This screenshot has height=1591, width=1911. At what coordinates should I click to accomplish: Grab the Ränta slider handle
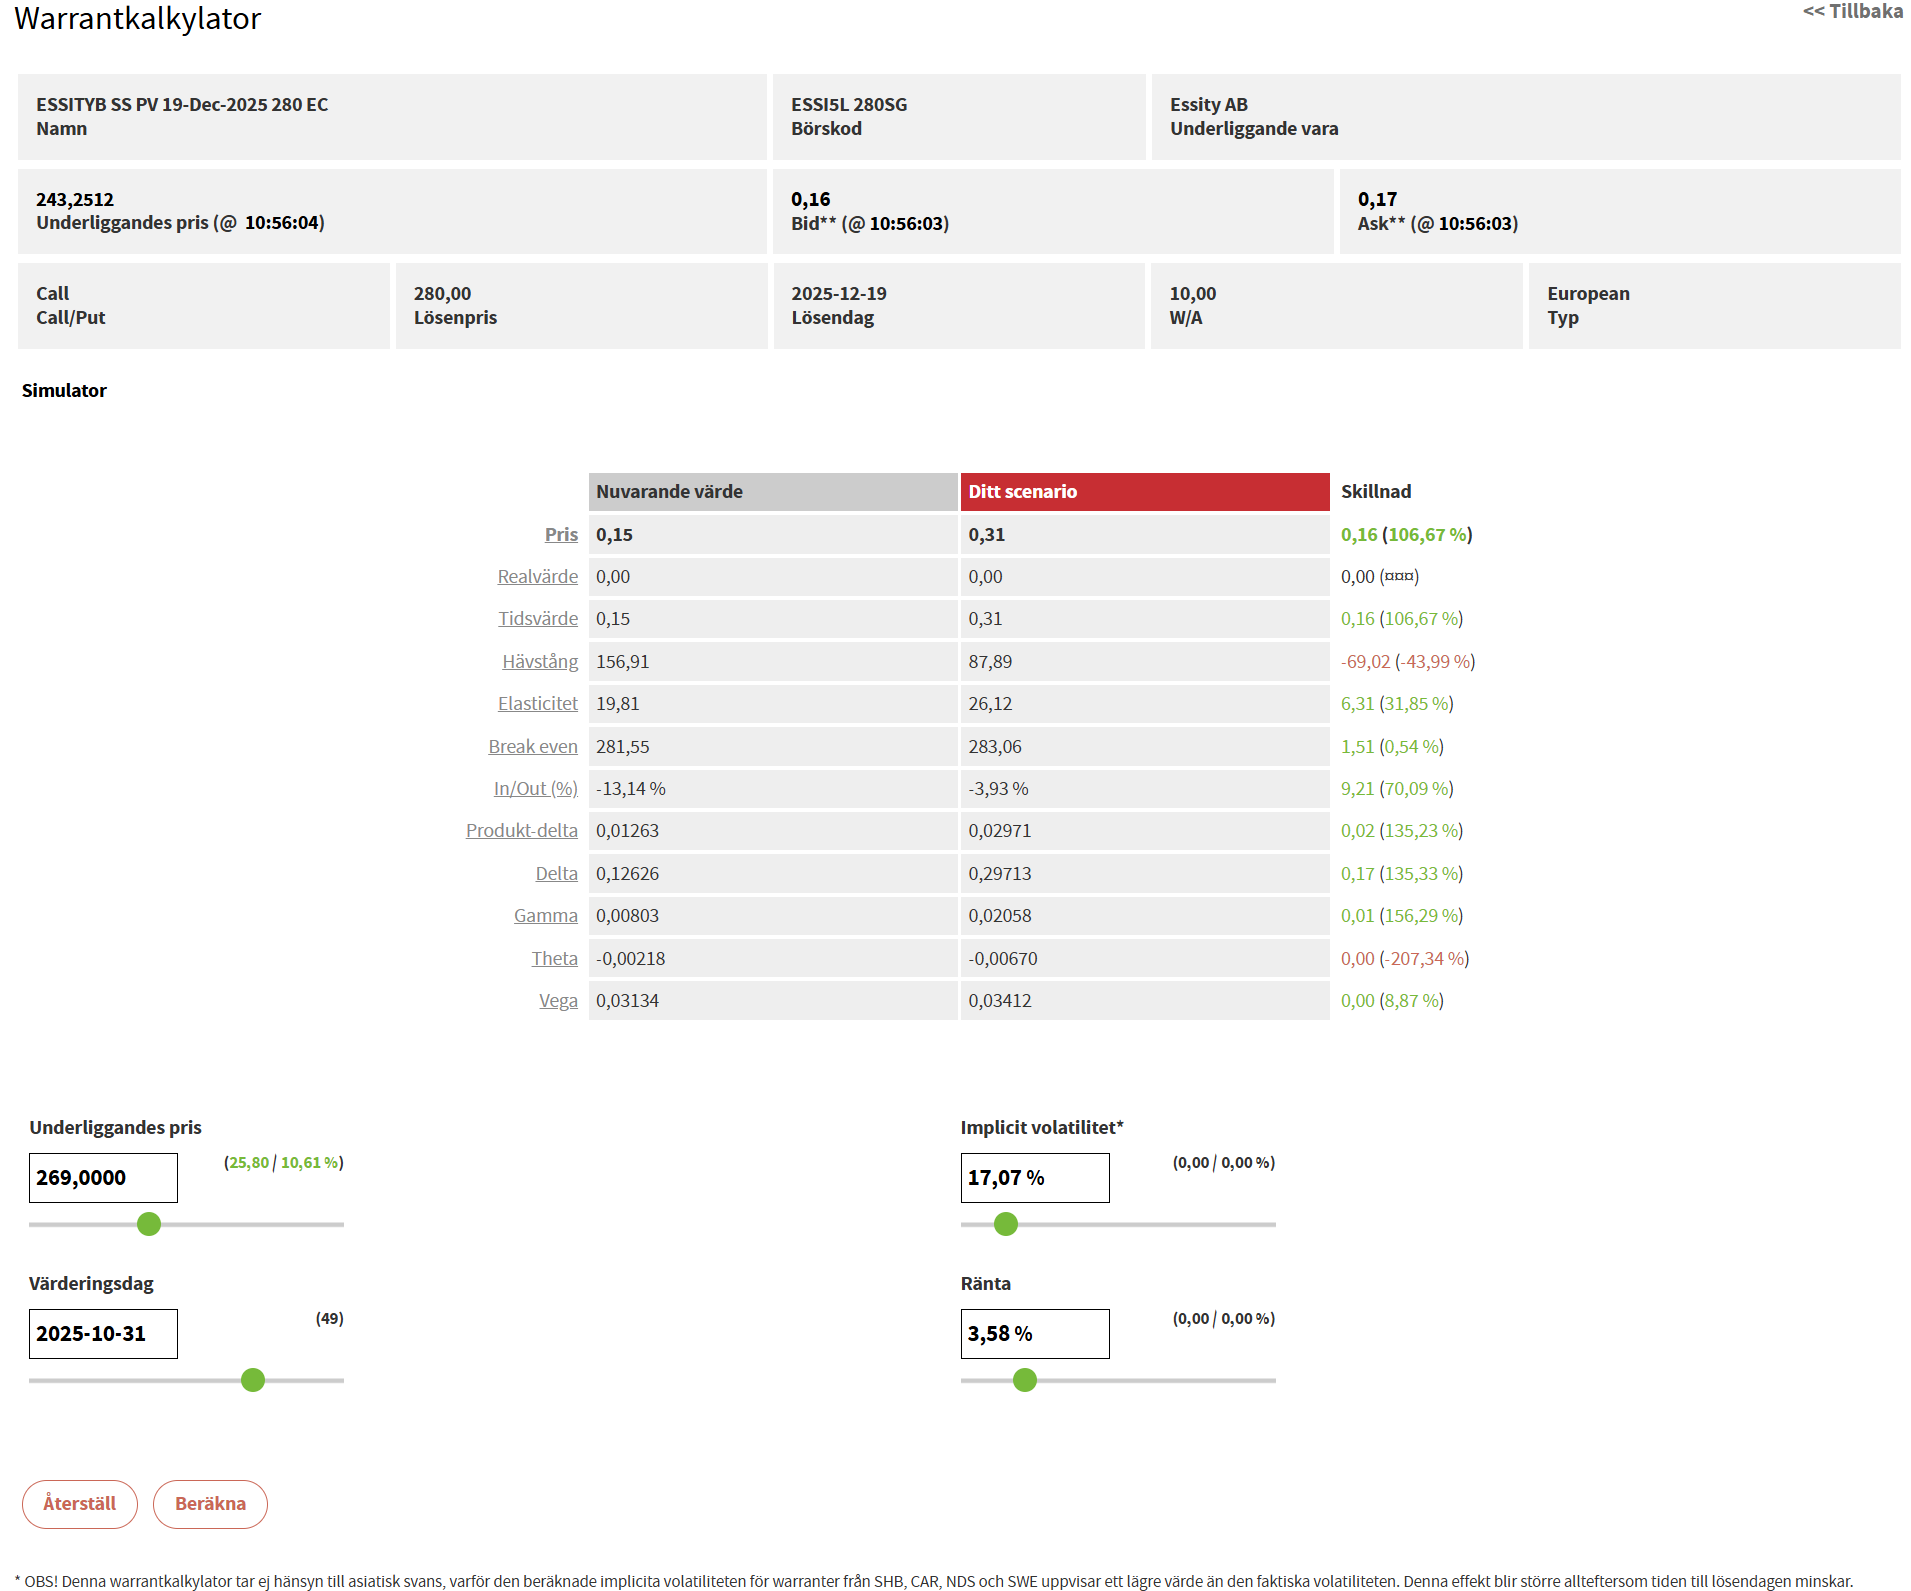click(x=1025, y=1380)
